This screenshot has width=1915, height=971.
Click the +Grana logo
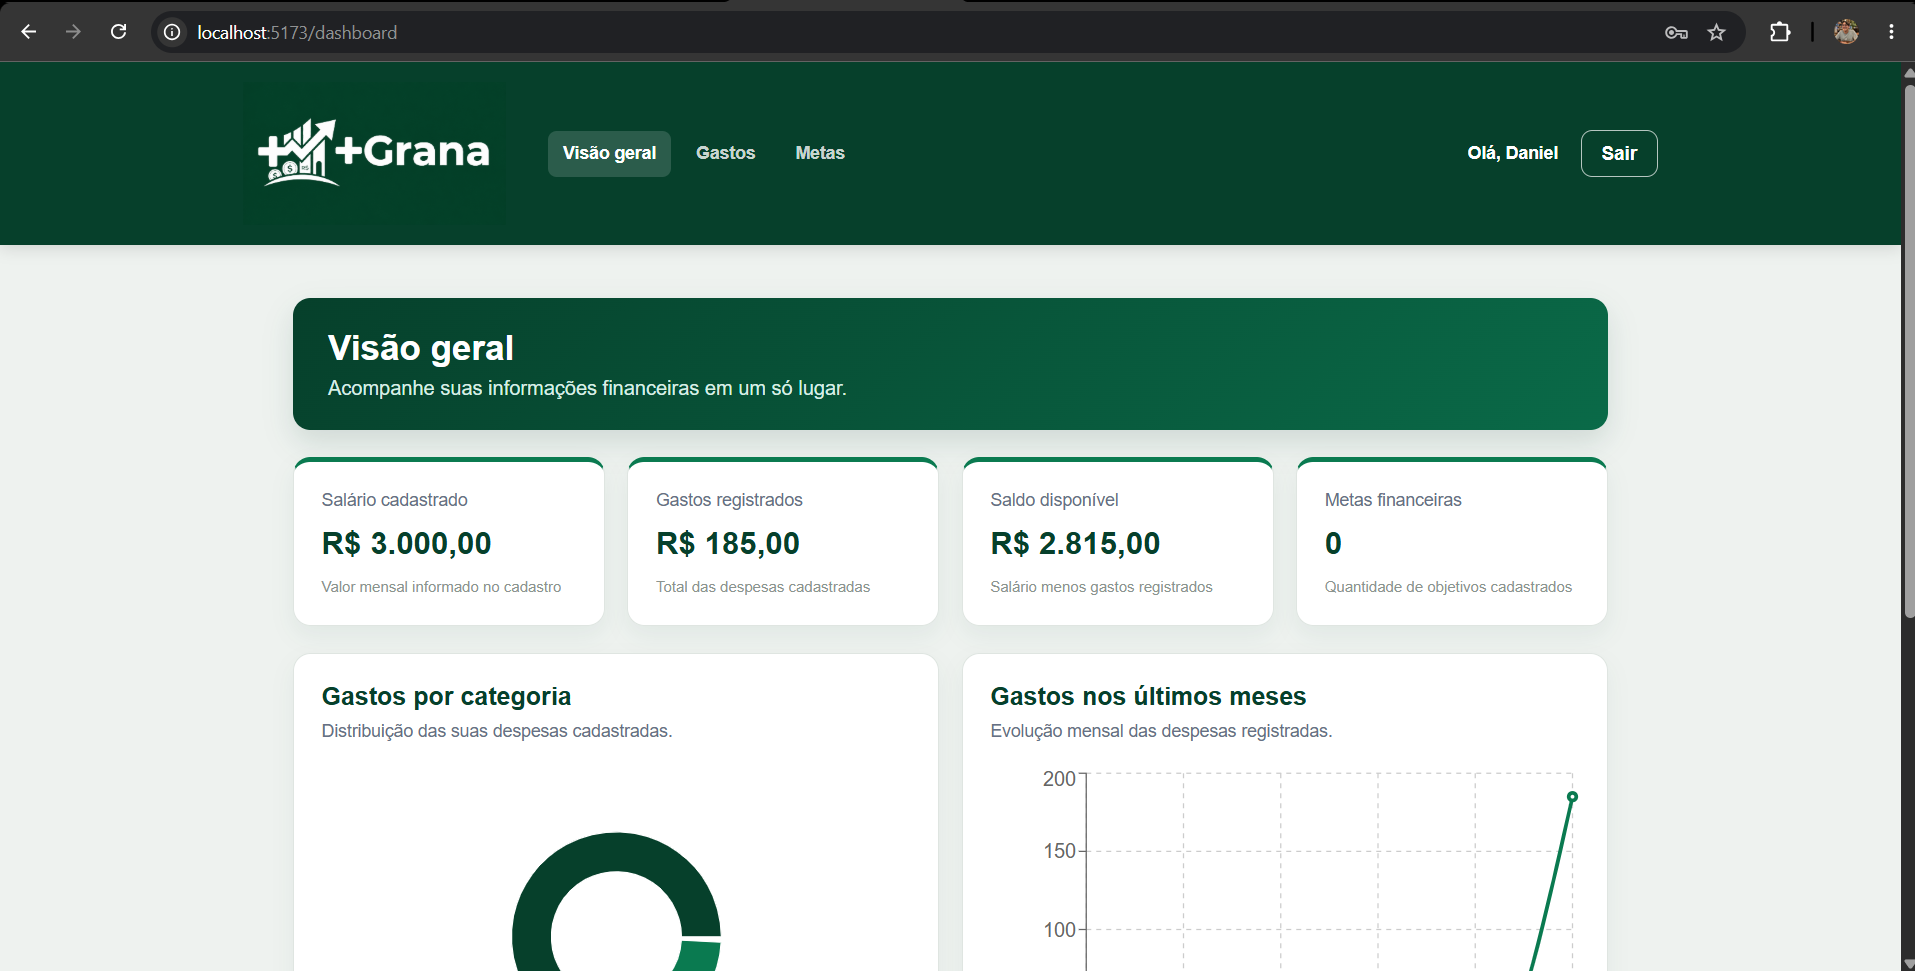pos(374,153)
